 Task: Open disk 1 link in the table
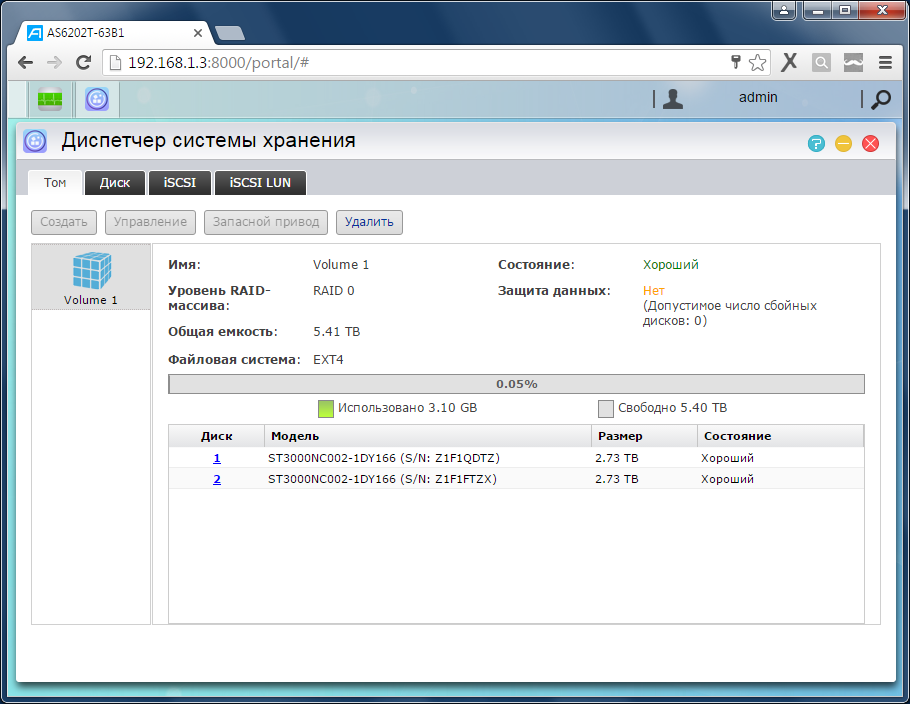(x=217, y=458)
